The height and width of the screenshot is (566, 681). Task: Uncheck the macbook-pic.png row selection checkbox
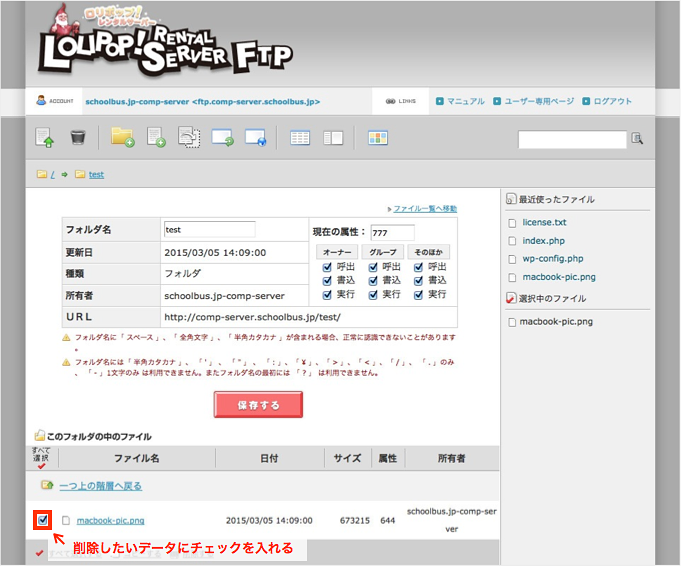[43, 520]
